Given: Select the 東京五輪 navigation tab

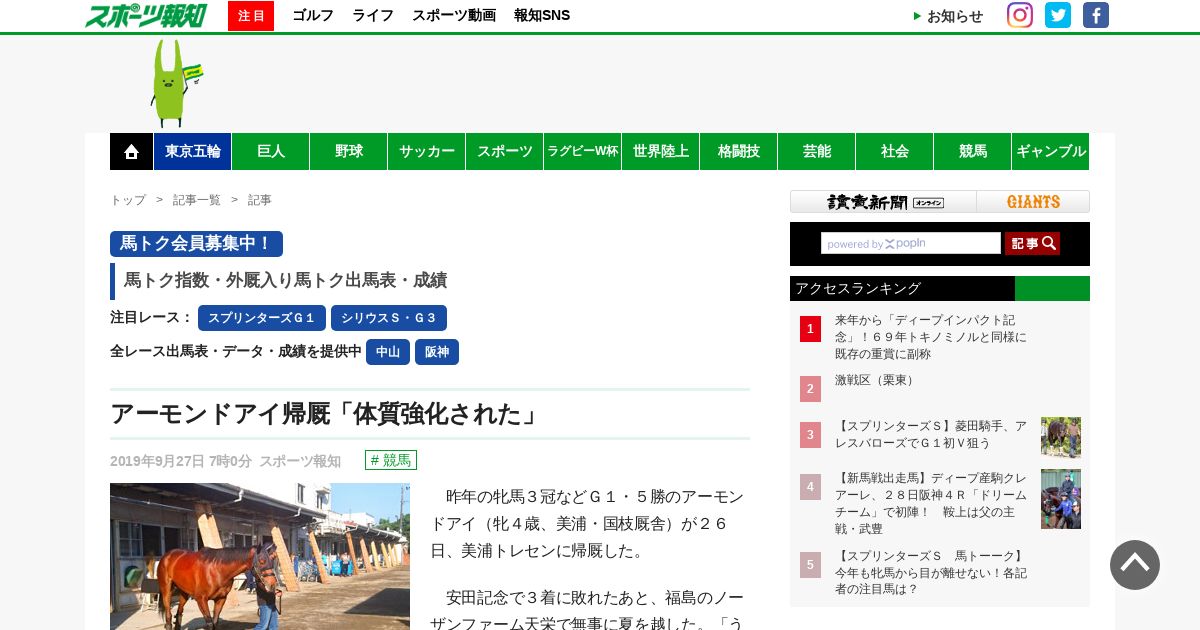Looking at the screenshot, I should tap(193, 152).
